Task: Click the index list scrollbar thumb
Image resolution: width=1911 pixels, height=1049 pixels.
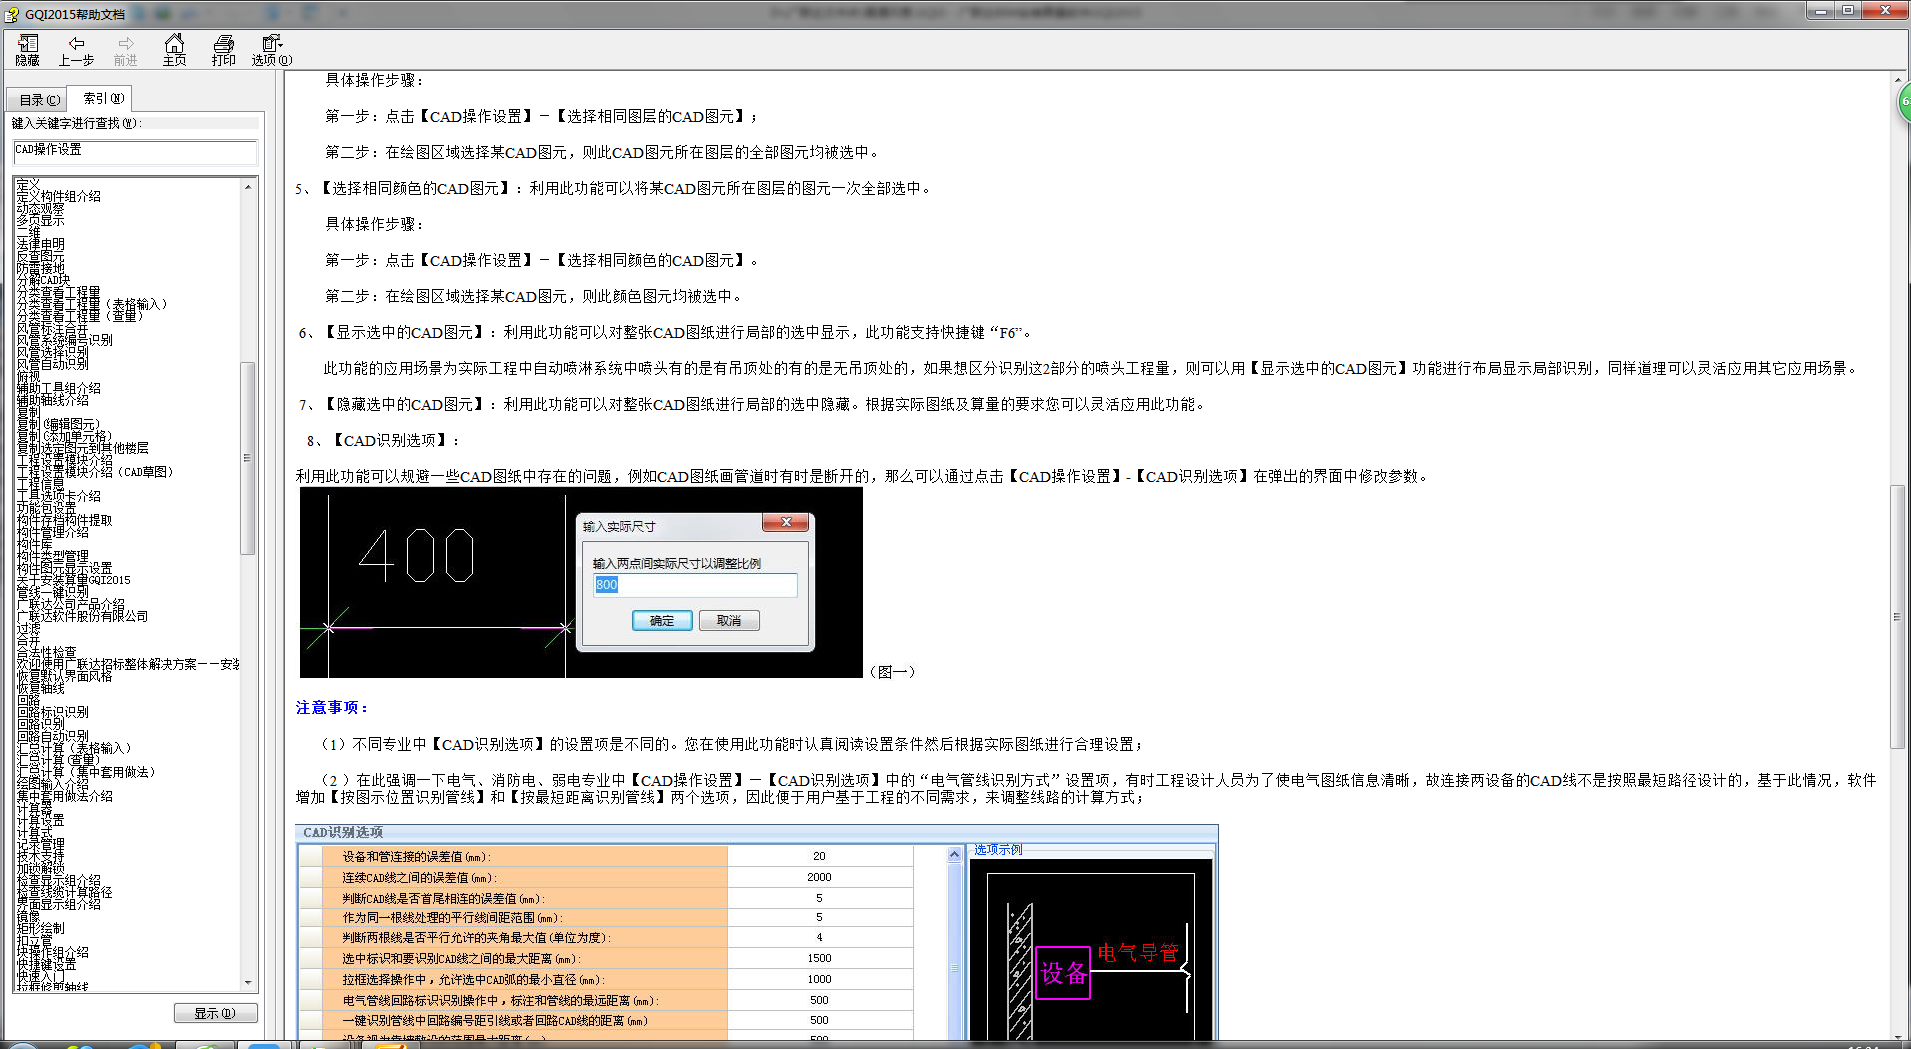Action: point(248,458)
